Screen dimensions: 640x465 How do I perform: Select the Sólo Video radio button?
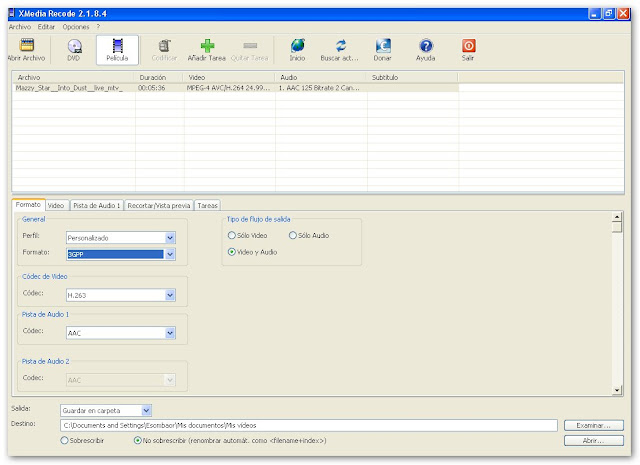pos(231,236)
